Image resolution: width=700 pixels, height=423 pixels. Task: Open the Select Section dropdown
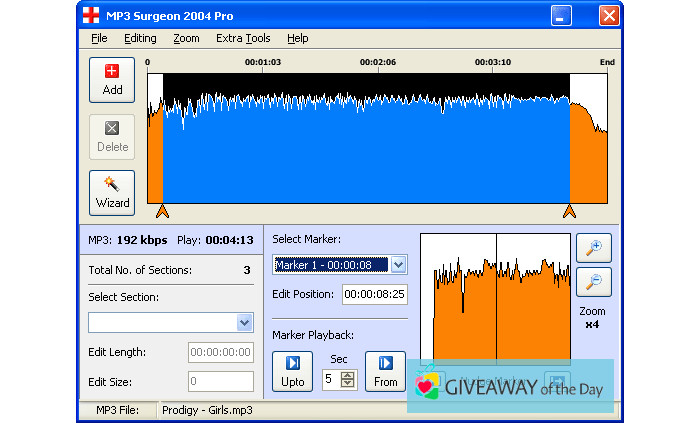244,322
